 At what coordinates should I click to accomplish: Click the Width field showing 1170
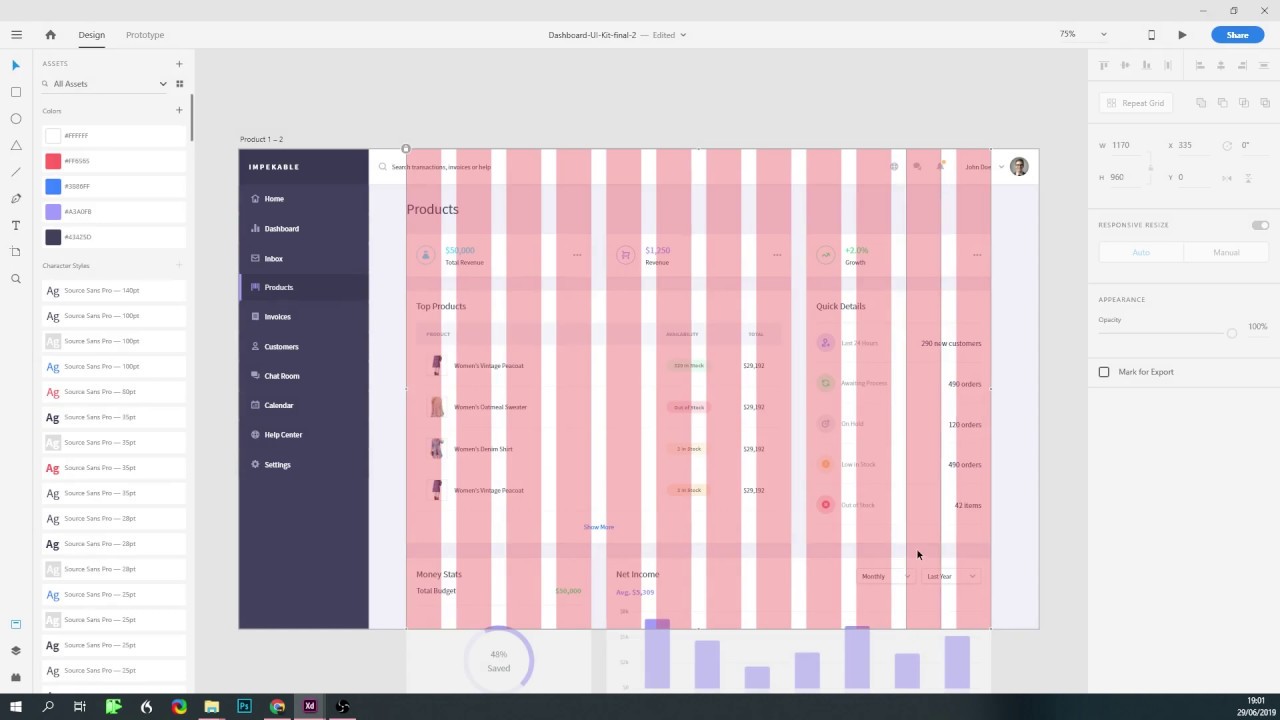1127,145
